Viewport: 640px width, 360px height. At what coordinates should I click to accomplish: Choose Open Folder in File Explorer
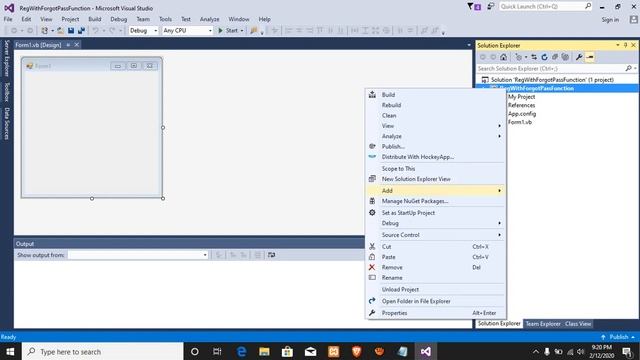click(436, 301)
